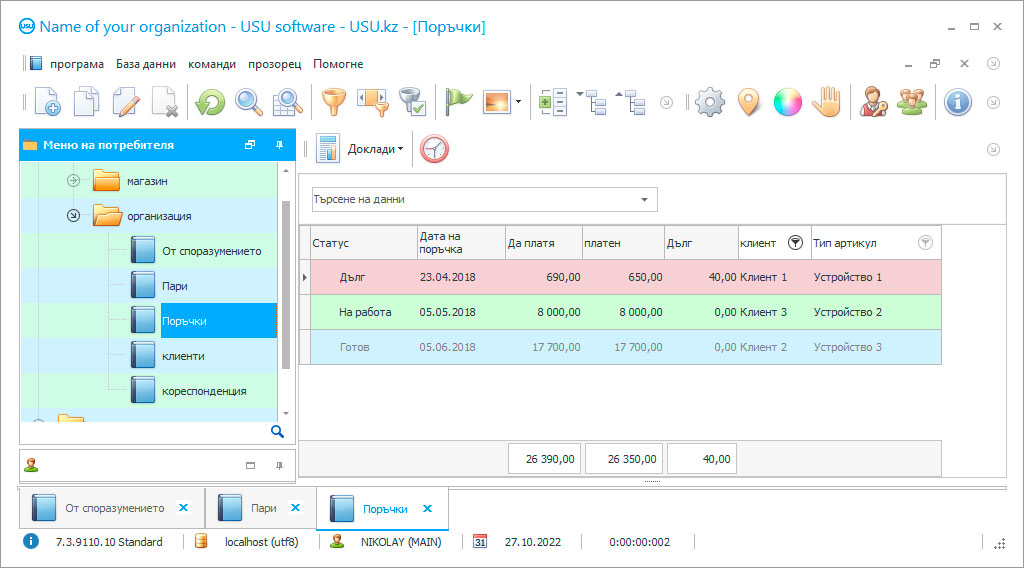The height and width of the screenshot is (568, 1024).
Task: Open the filter funnel tool
Action: (x=332, y=102)
